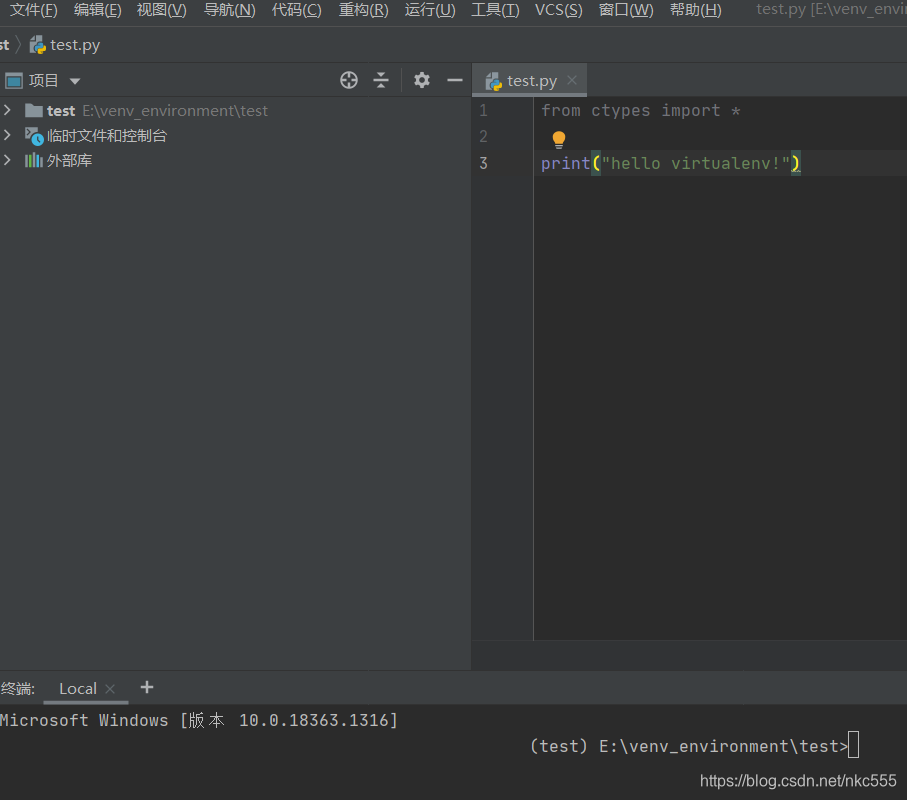Click the locate-opened-file crosshair icon
Image resolution: width=907 pixels, height=800 pixels.
(x=349, y=80)
